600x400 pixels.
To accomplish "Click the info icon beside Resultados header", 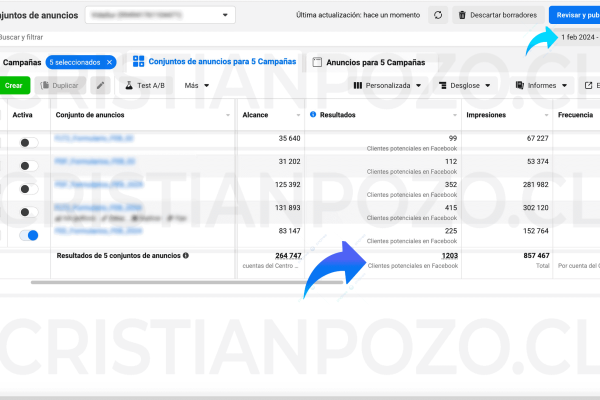I will point(313,114).
